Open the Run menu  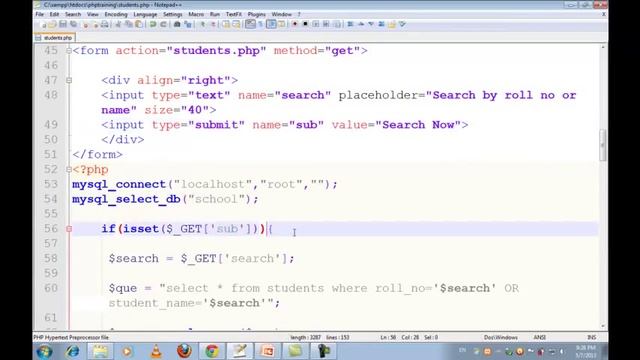click(215, 14)
